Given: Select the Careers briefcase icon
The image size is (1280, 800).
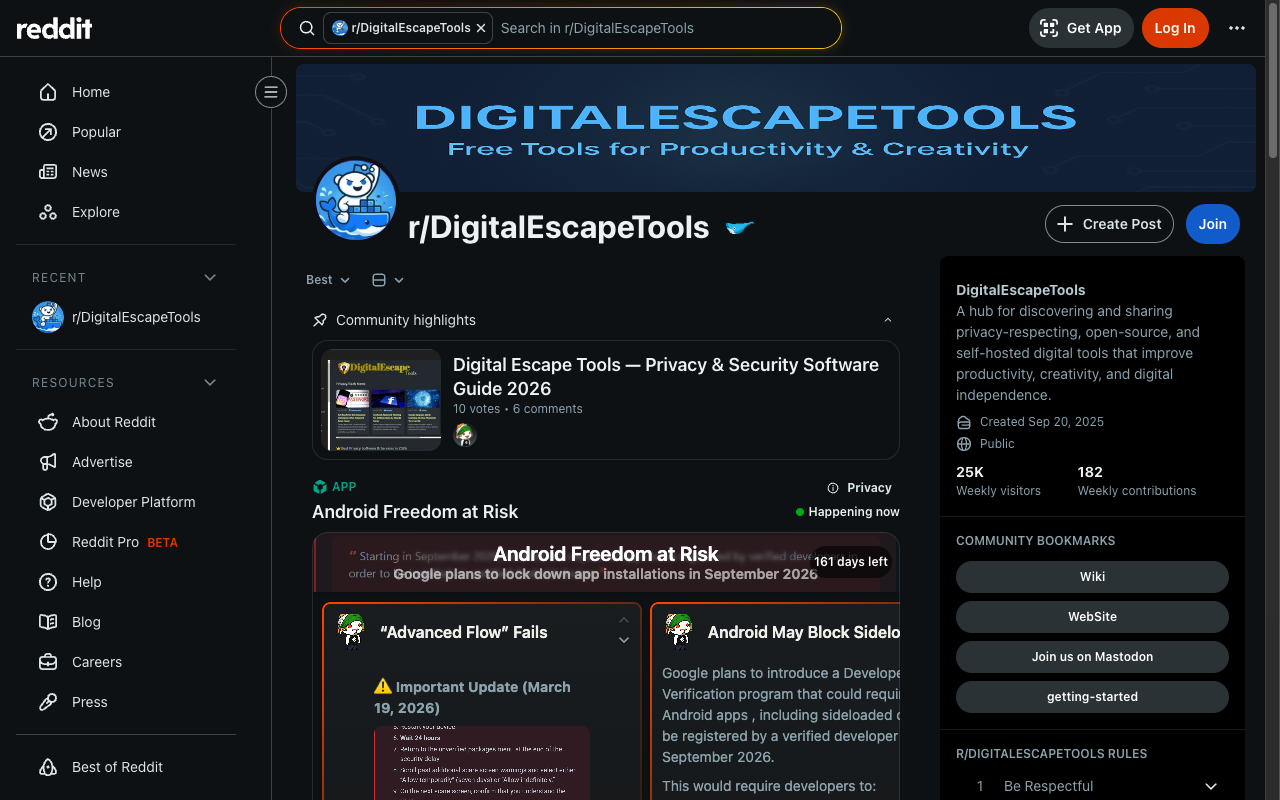Looking at the screenshot, I should pos(47,661).
